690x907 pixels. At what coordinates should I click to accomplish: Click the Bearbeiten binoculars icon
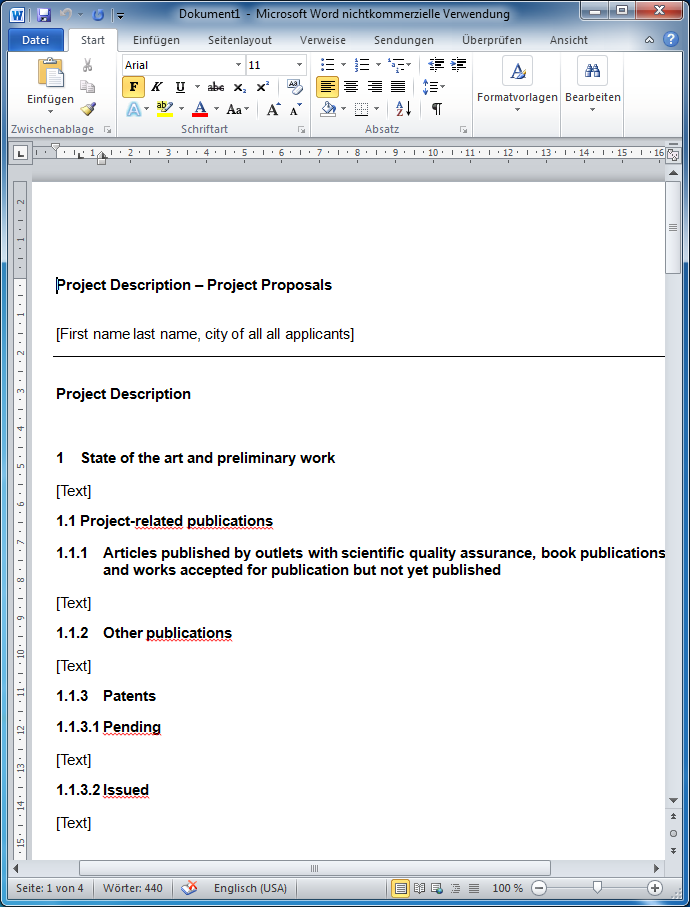click(x=592, y=71)
